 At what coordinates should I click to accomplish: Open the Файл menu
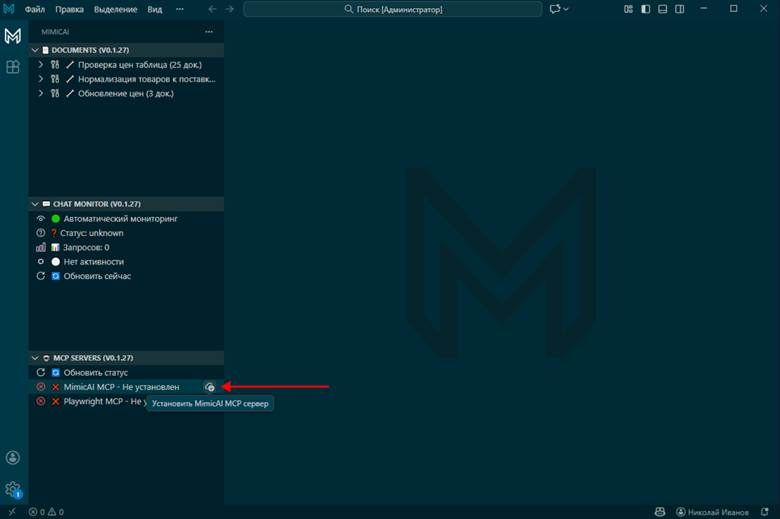(x=35, y=9)
